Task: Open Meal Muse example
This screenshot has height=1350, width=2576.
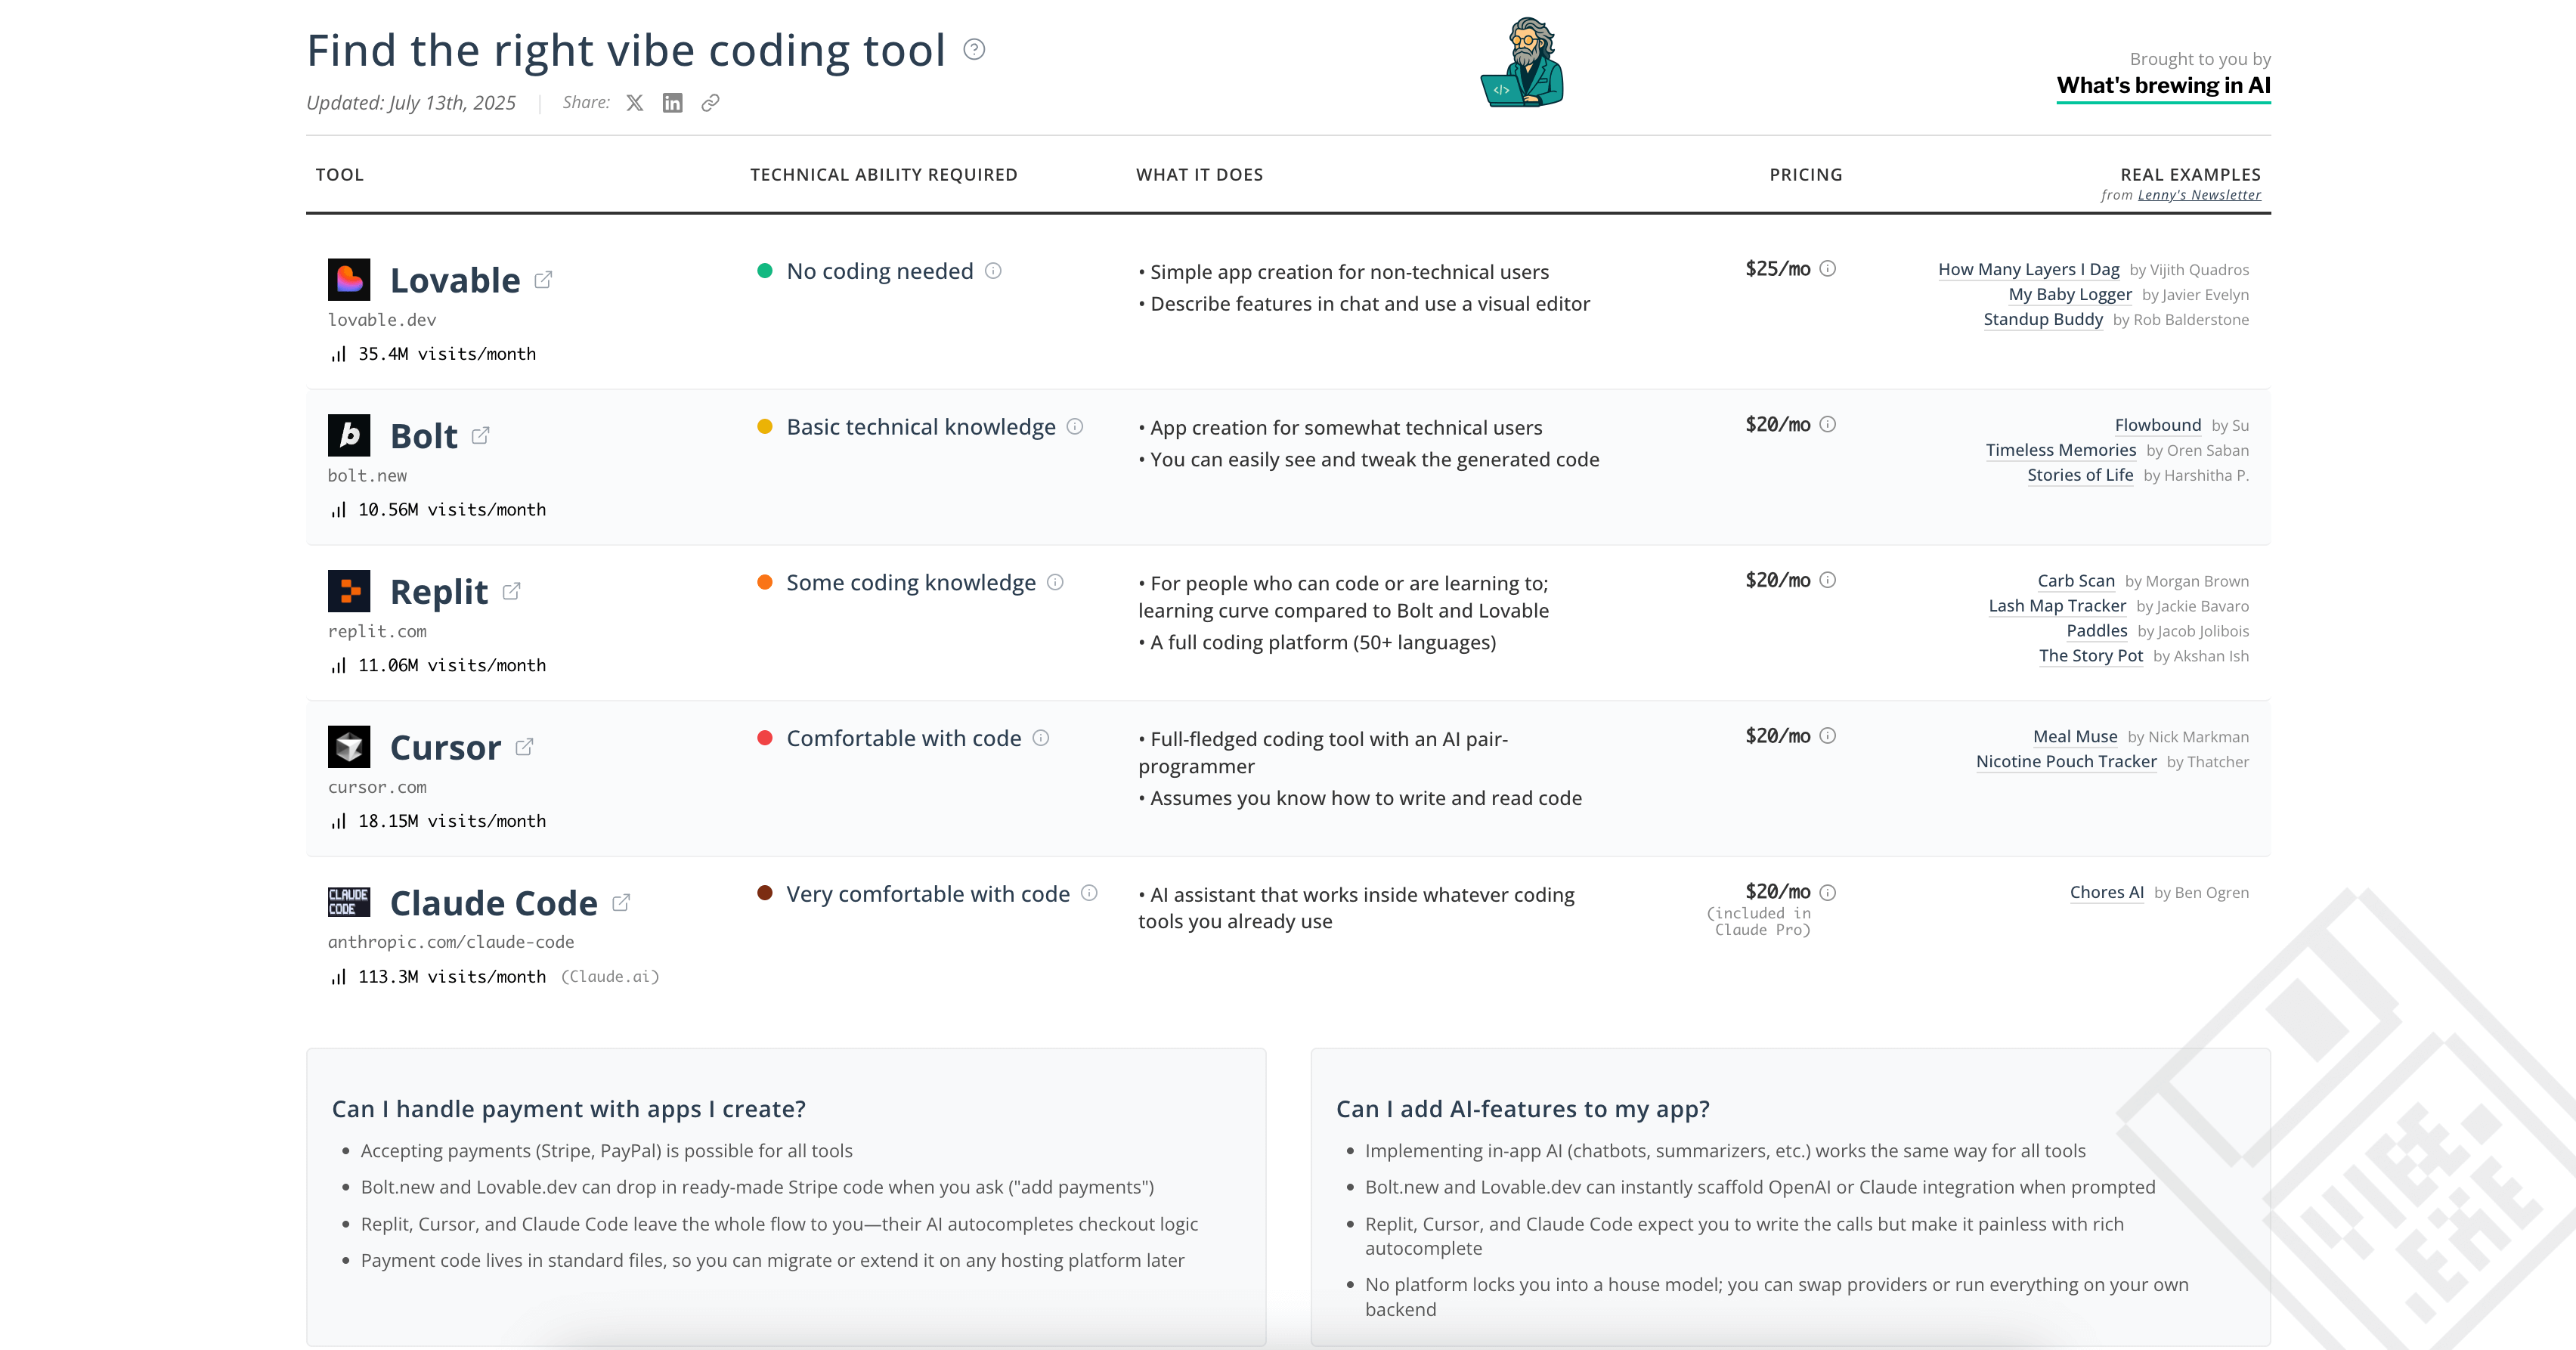Action: [x=2075, y=737]
